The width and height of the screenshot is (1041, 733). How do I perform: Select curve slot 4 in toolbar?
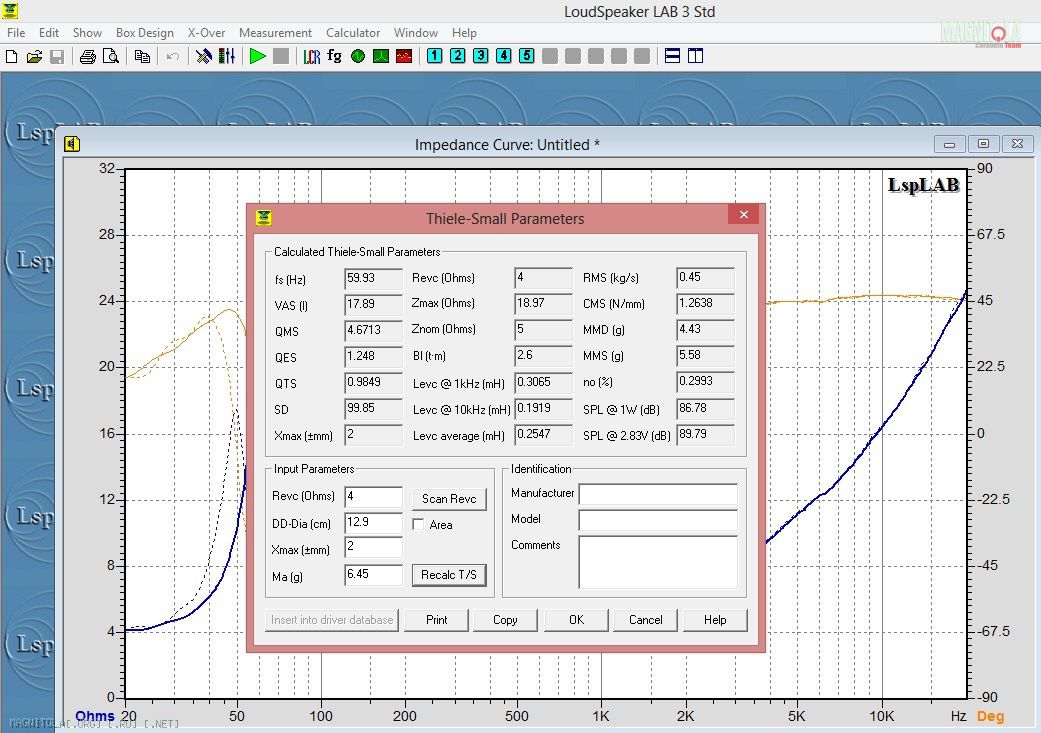coord(504,56)
